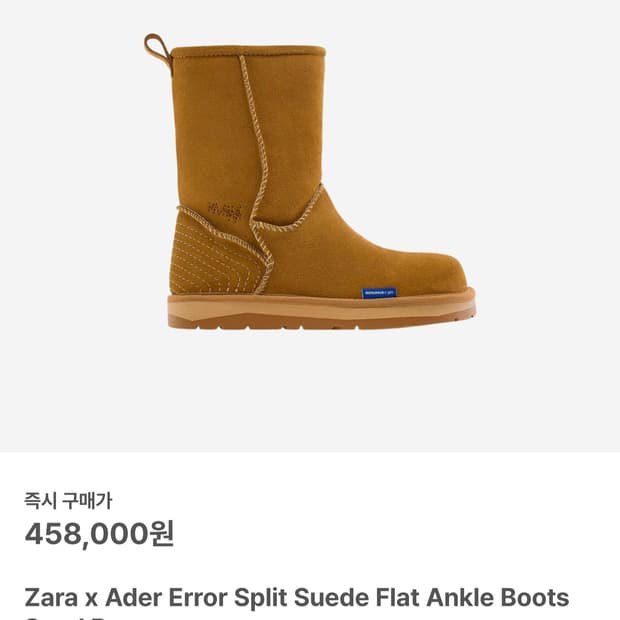
Task: Click the blue brand tag on boot
Action: tap(379, 293)
